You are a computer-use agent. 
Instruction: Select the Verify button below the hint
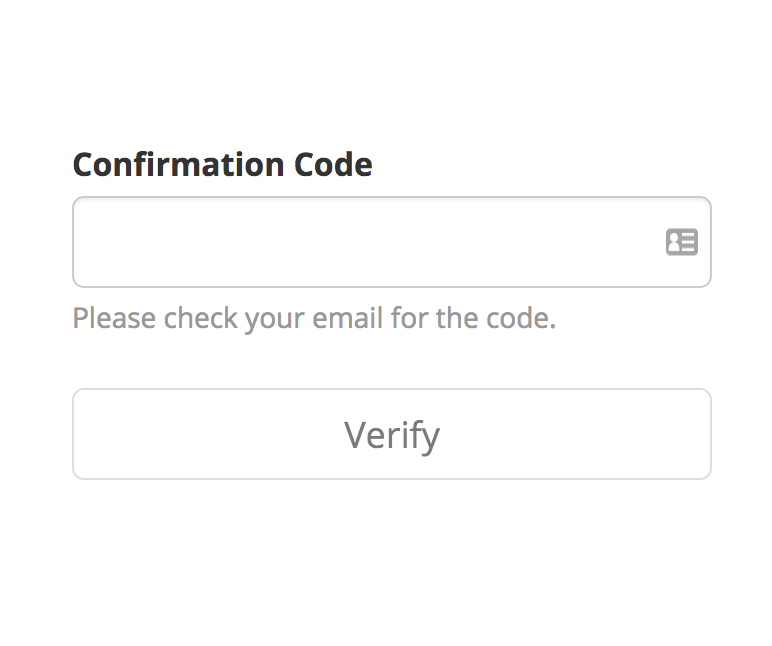click(392, 434)
